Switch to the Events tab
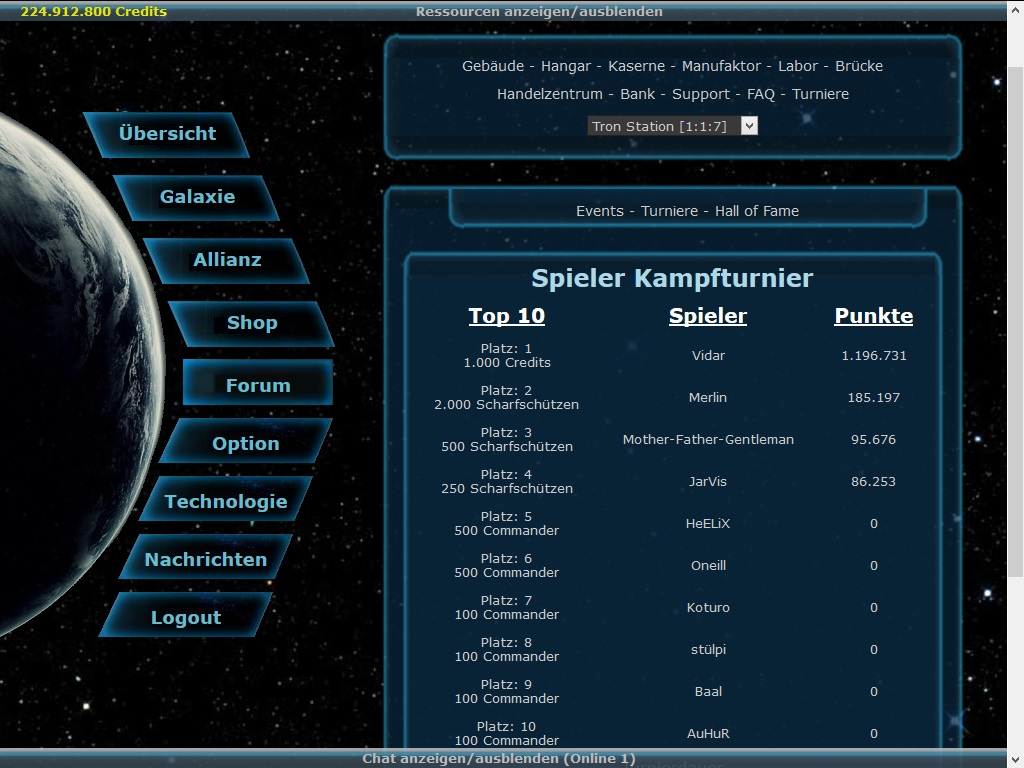Screen dimensions: 1024x768 [600, 211]
